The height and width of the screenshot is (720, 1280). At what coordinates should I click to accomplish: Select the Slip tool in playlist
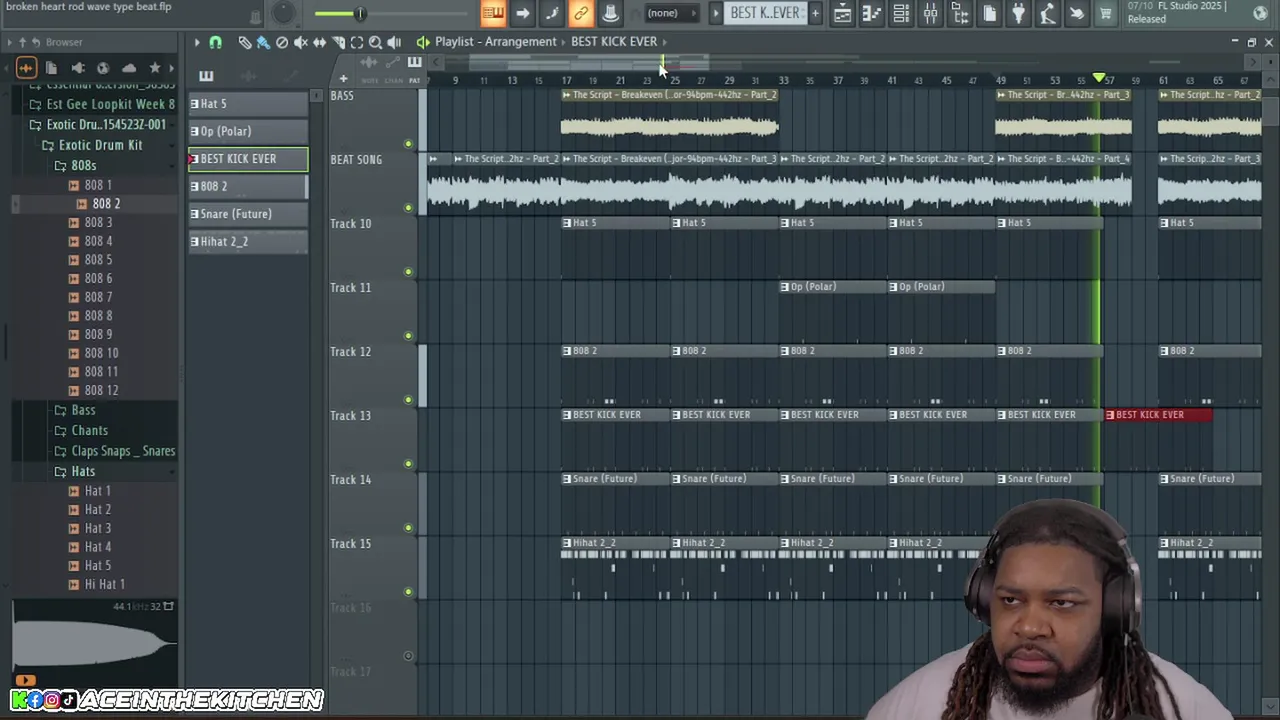point(320,42)
